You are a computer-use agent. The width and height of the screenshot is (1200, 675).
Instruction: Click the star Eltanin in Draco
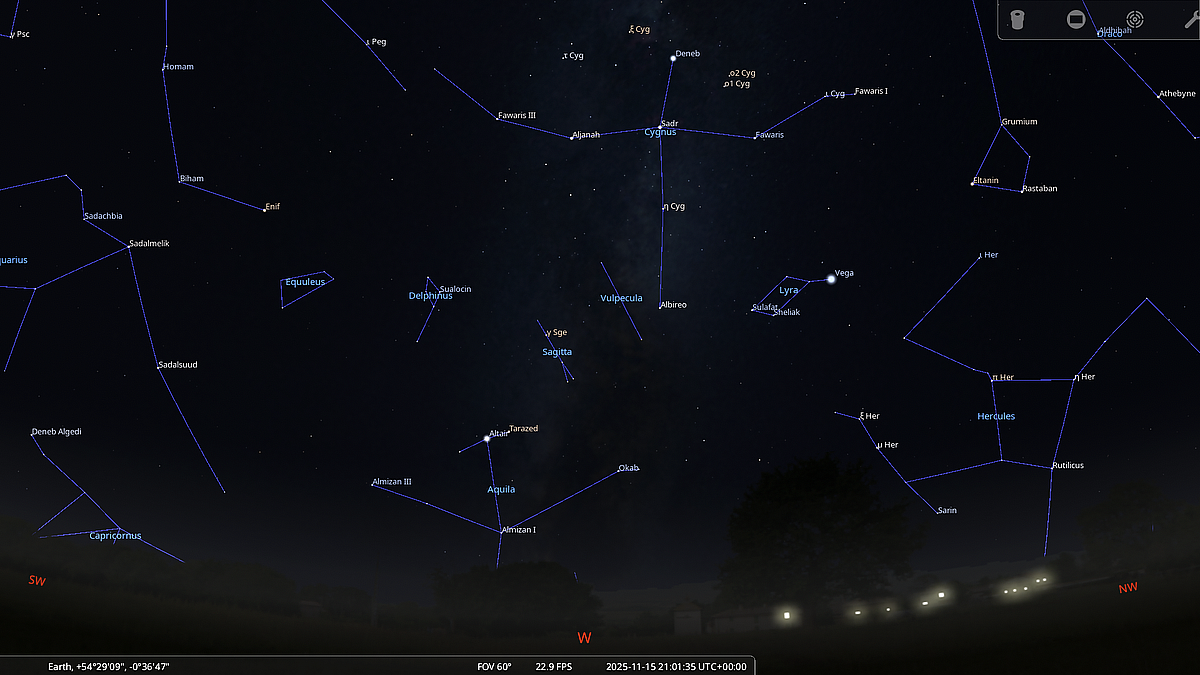972,183
